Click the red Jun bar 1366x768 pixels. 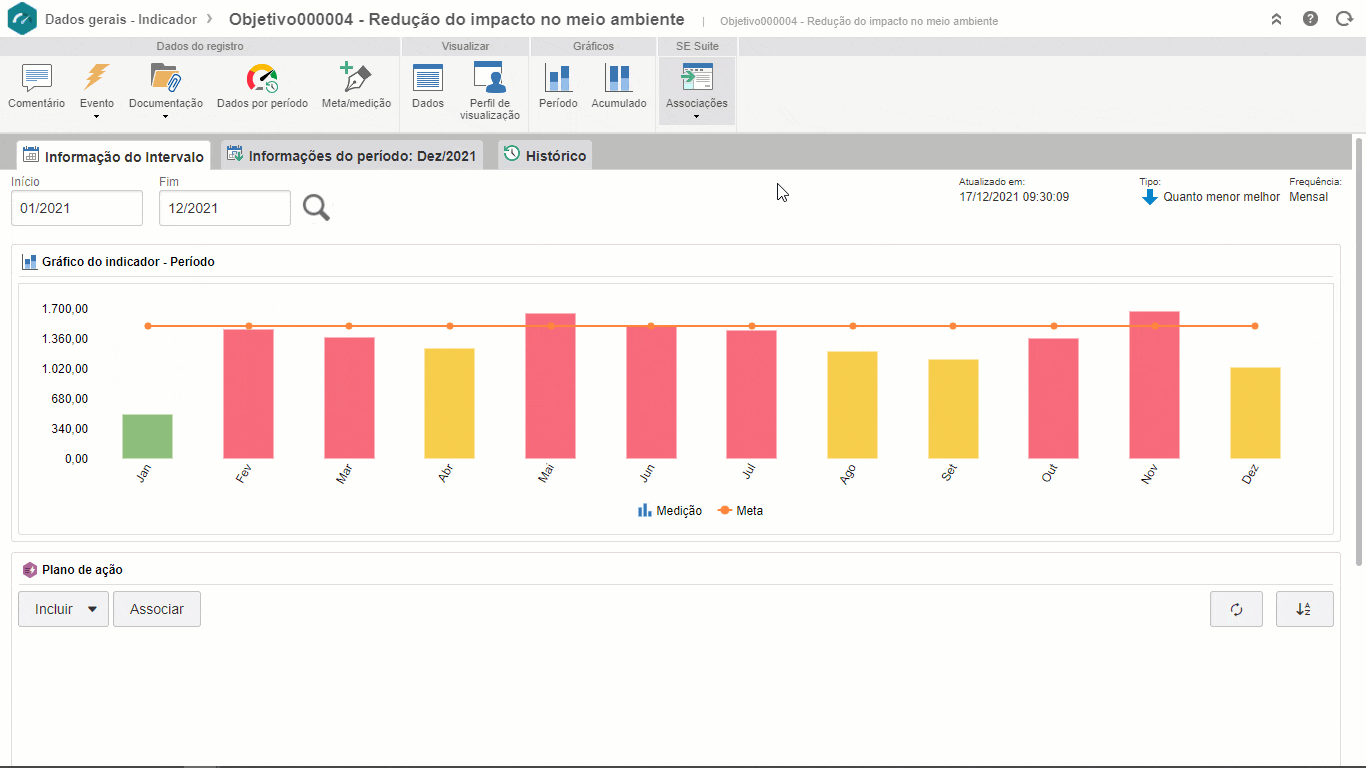click(x=651, y=392)
